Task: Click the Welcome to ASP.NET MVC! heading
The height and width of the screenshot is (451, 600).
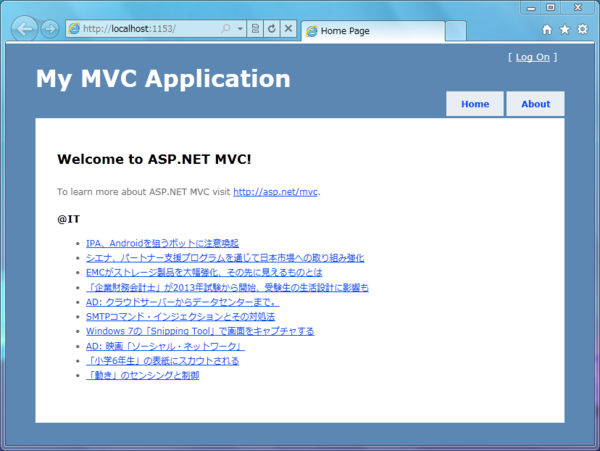Action: click(154, 159)
